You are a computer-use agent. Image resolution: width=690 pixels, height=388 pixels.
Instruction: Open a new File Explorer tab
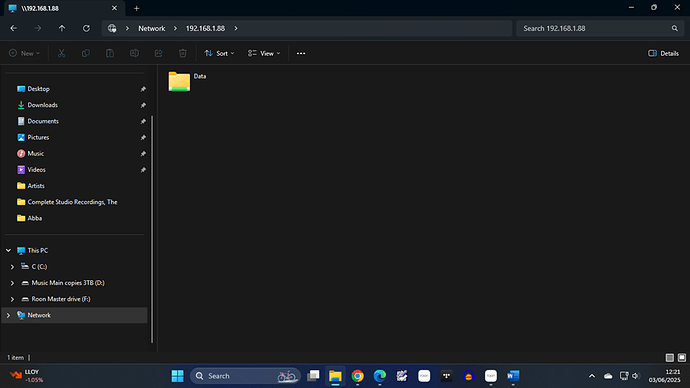136,8
